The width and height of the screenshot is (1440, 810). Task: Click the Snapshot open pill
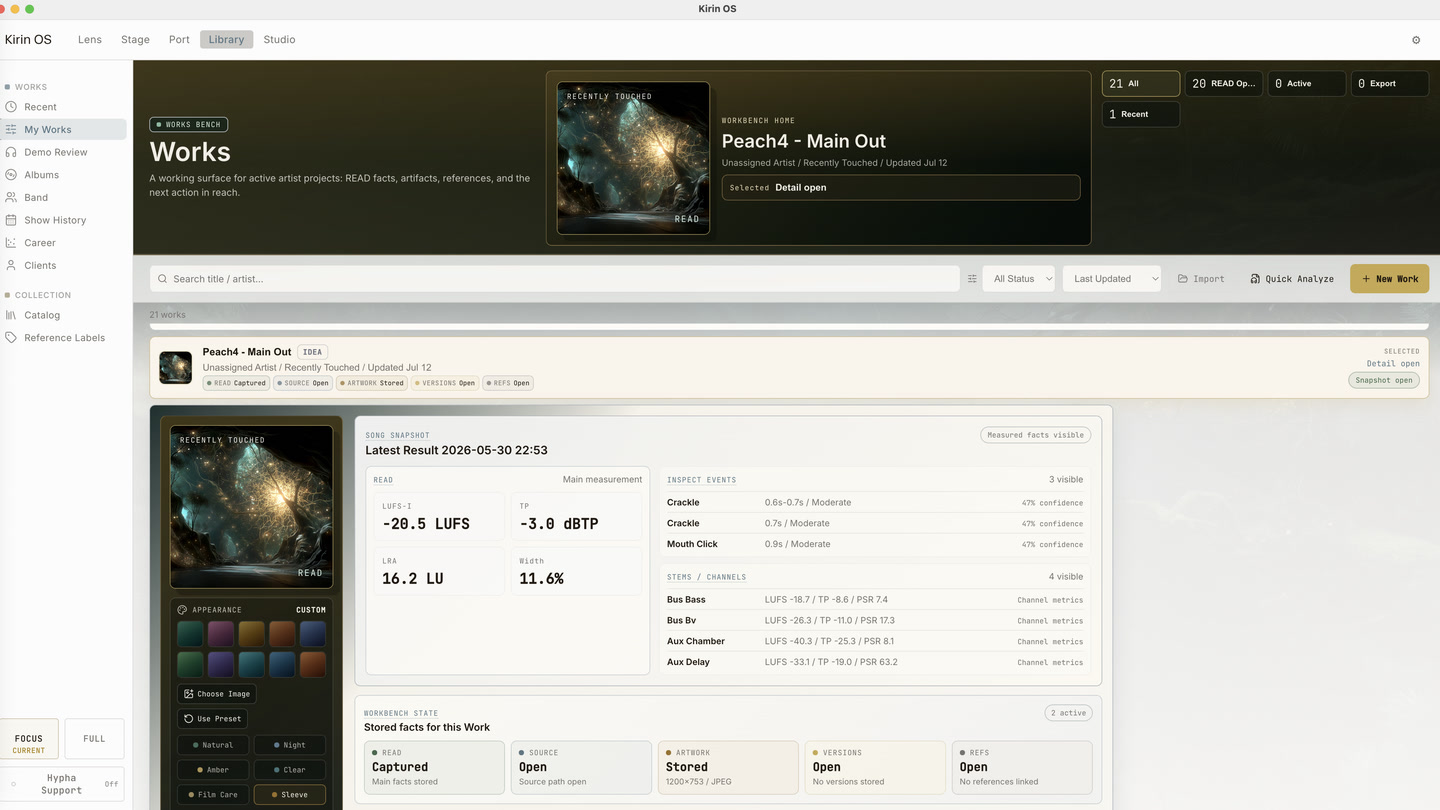pos(1384,380)
